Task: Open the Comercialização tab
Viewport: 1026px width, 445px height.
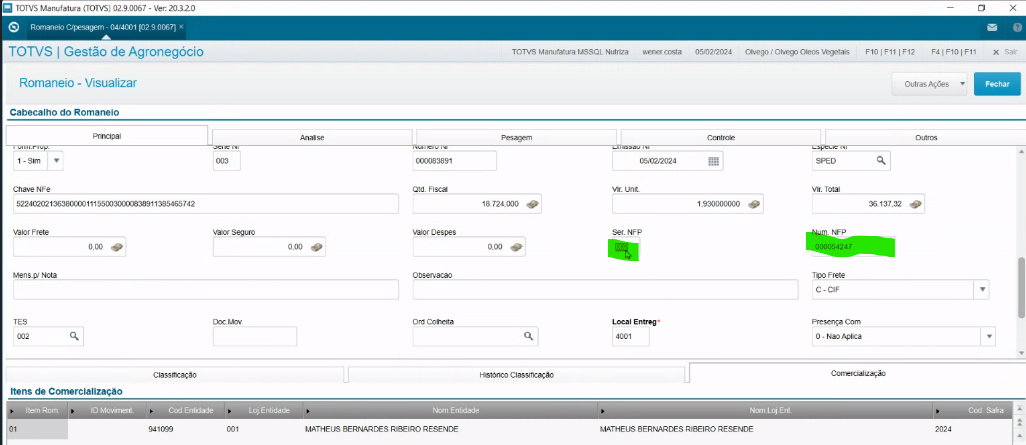Action: coord(858,373)
